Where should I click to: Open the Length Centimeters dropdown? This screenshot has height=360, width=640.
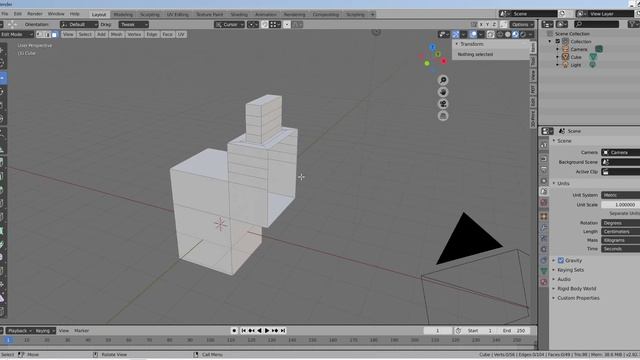620,231
